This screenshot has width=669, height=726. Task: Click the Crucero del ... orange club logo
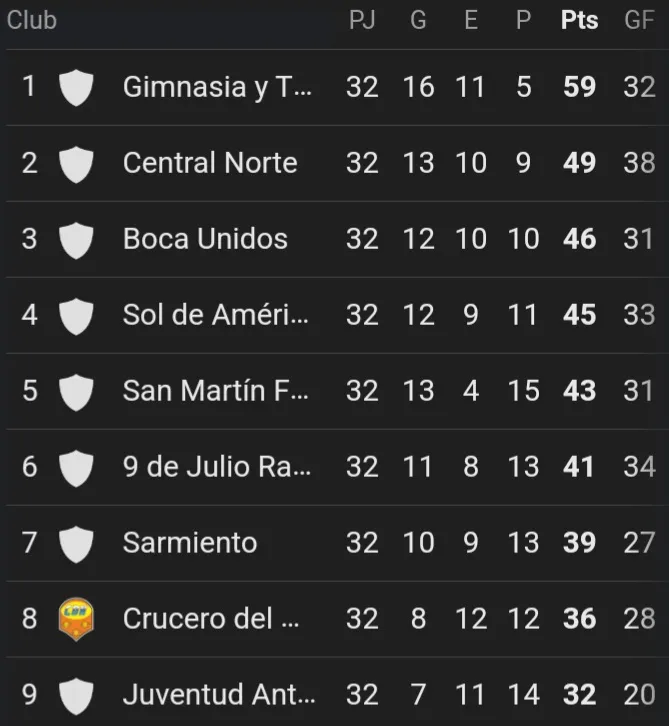pyautogui.click(x=76, y=619)
